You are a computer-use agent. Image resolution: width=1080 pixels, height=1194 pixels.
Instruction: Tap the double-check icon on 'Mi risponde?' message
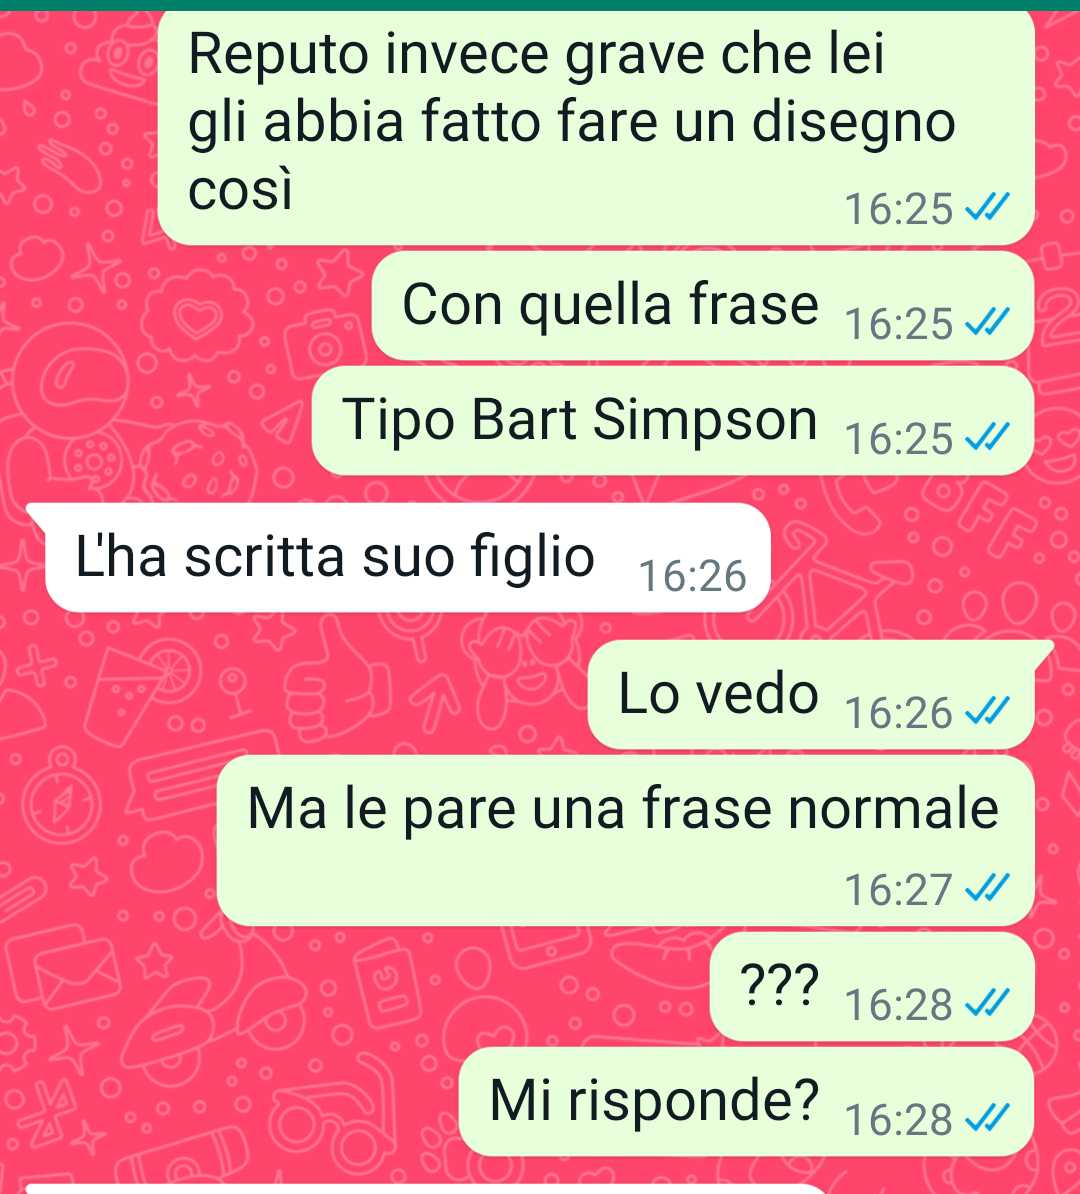(987, 1119)
